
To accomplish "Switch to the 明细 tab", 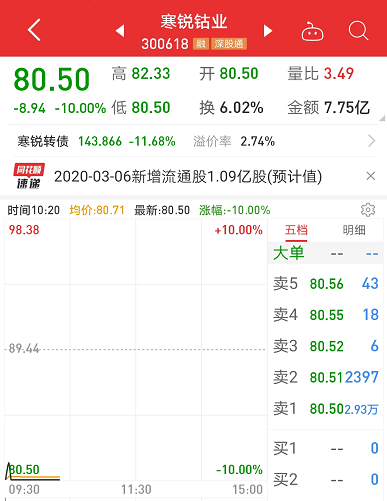I will [354, 230].
